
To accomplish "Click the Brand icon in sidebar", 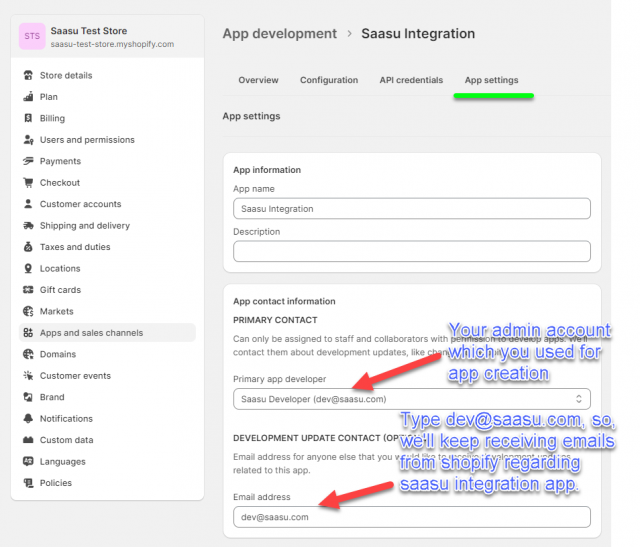I will click(x=28, y=397).
